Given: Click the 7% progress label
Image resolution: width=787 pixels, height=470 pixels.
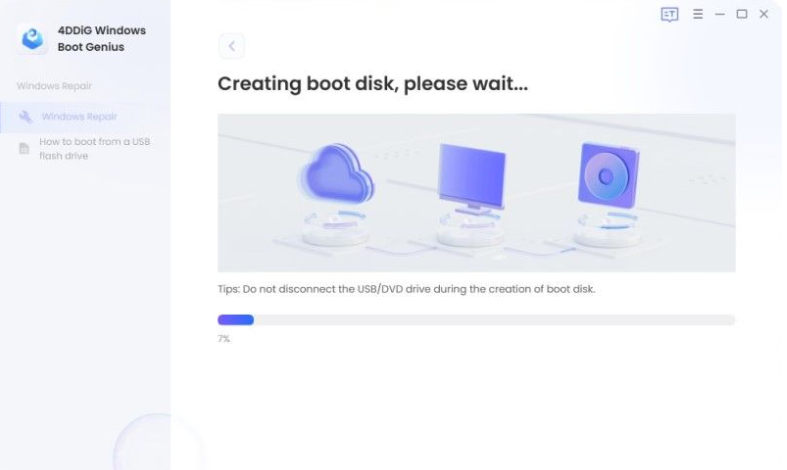Looking at the screenshot, I should (x=224, y=339).
